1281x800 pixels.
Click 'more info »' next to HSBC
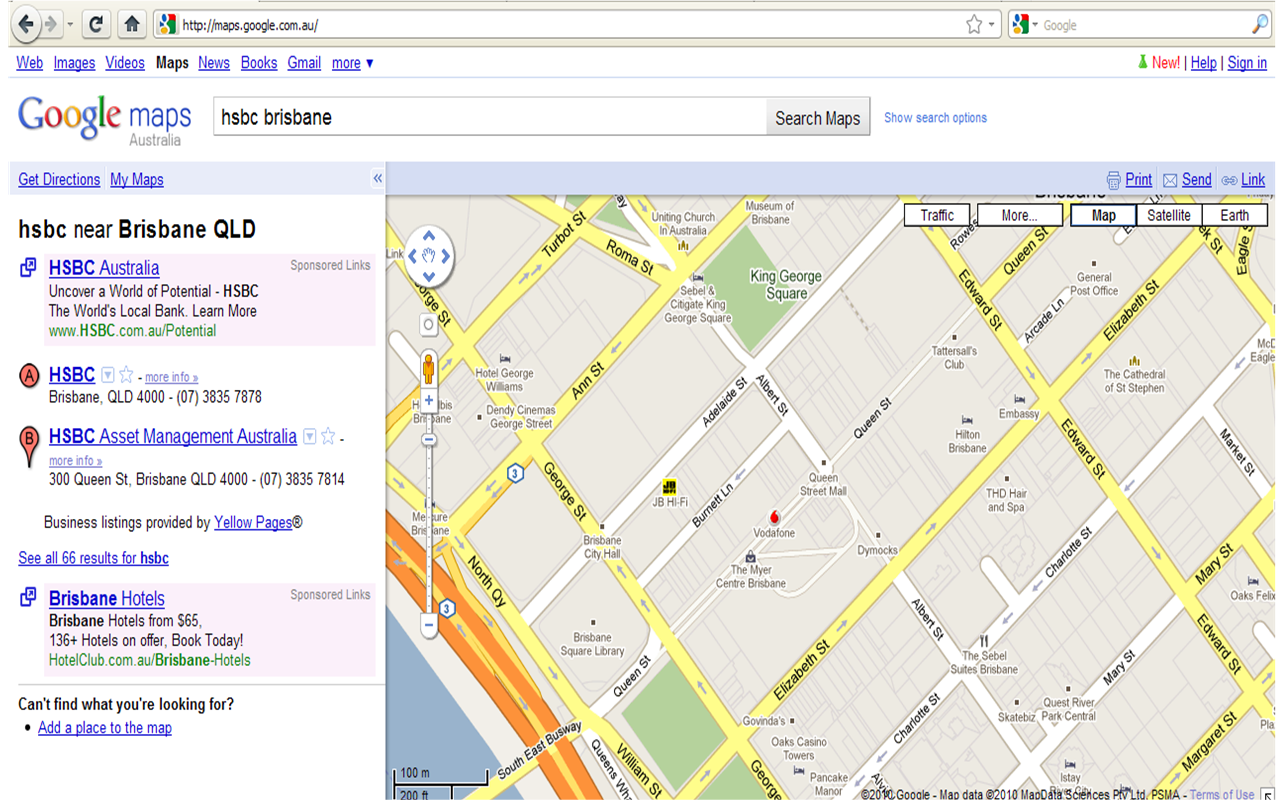[171, 377]
